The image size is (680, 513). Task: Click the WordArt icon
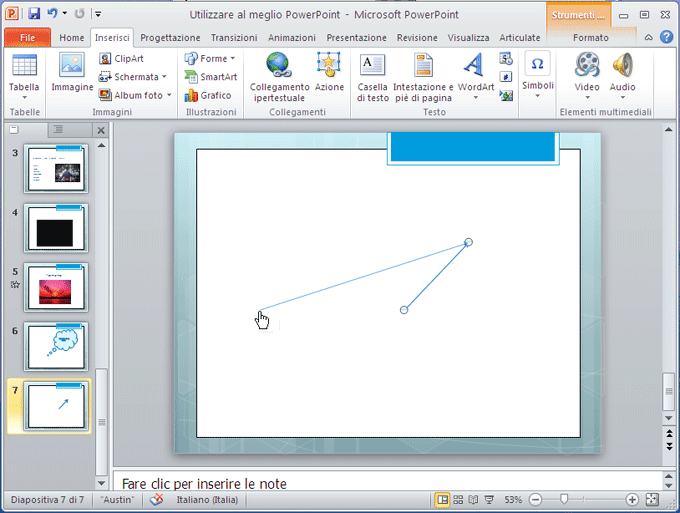[474, 65]
